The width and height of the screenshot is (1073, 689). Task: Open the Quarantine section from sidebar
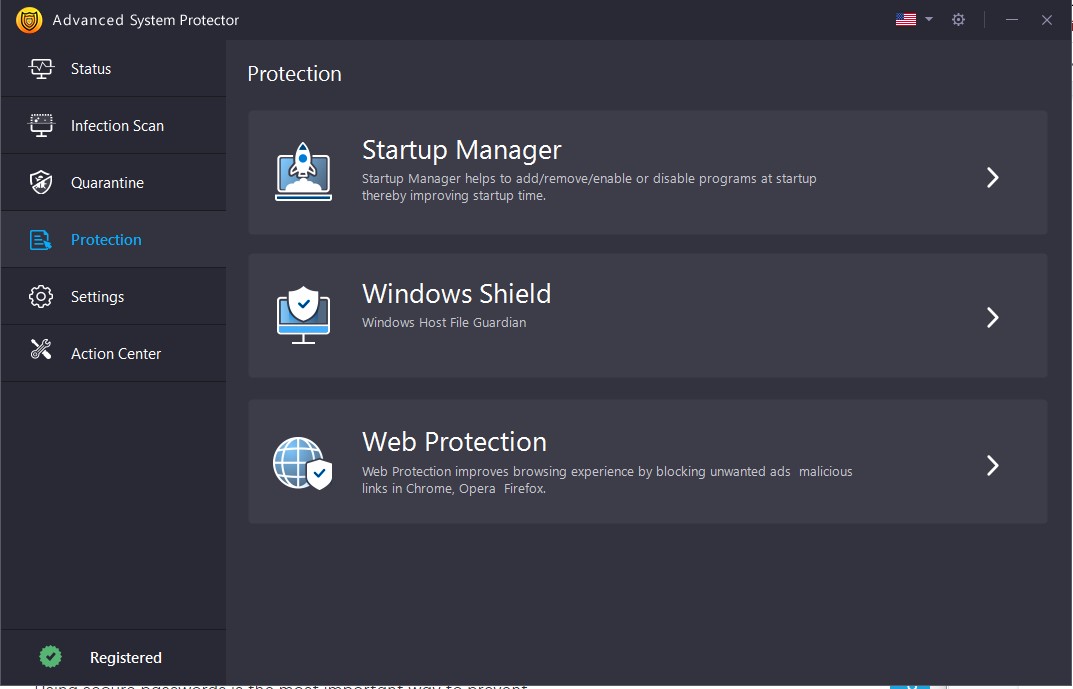click(107, 182)
